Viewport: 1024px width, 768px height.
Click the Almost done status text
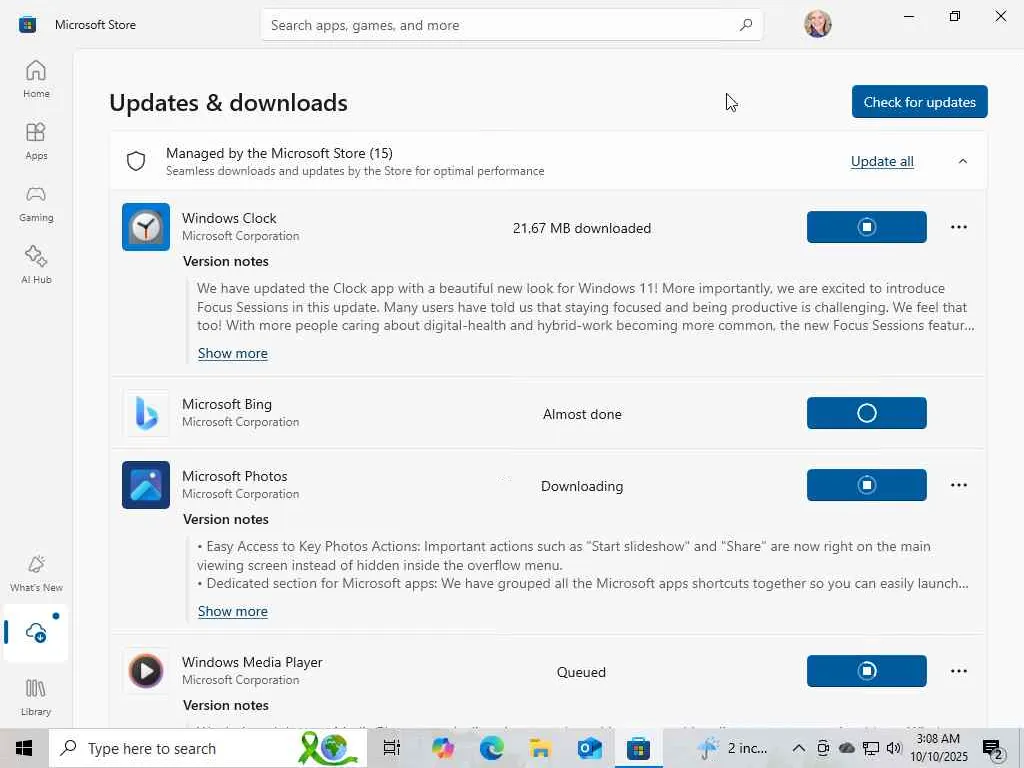582,414
